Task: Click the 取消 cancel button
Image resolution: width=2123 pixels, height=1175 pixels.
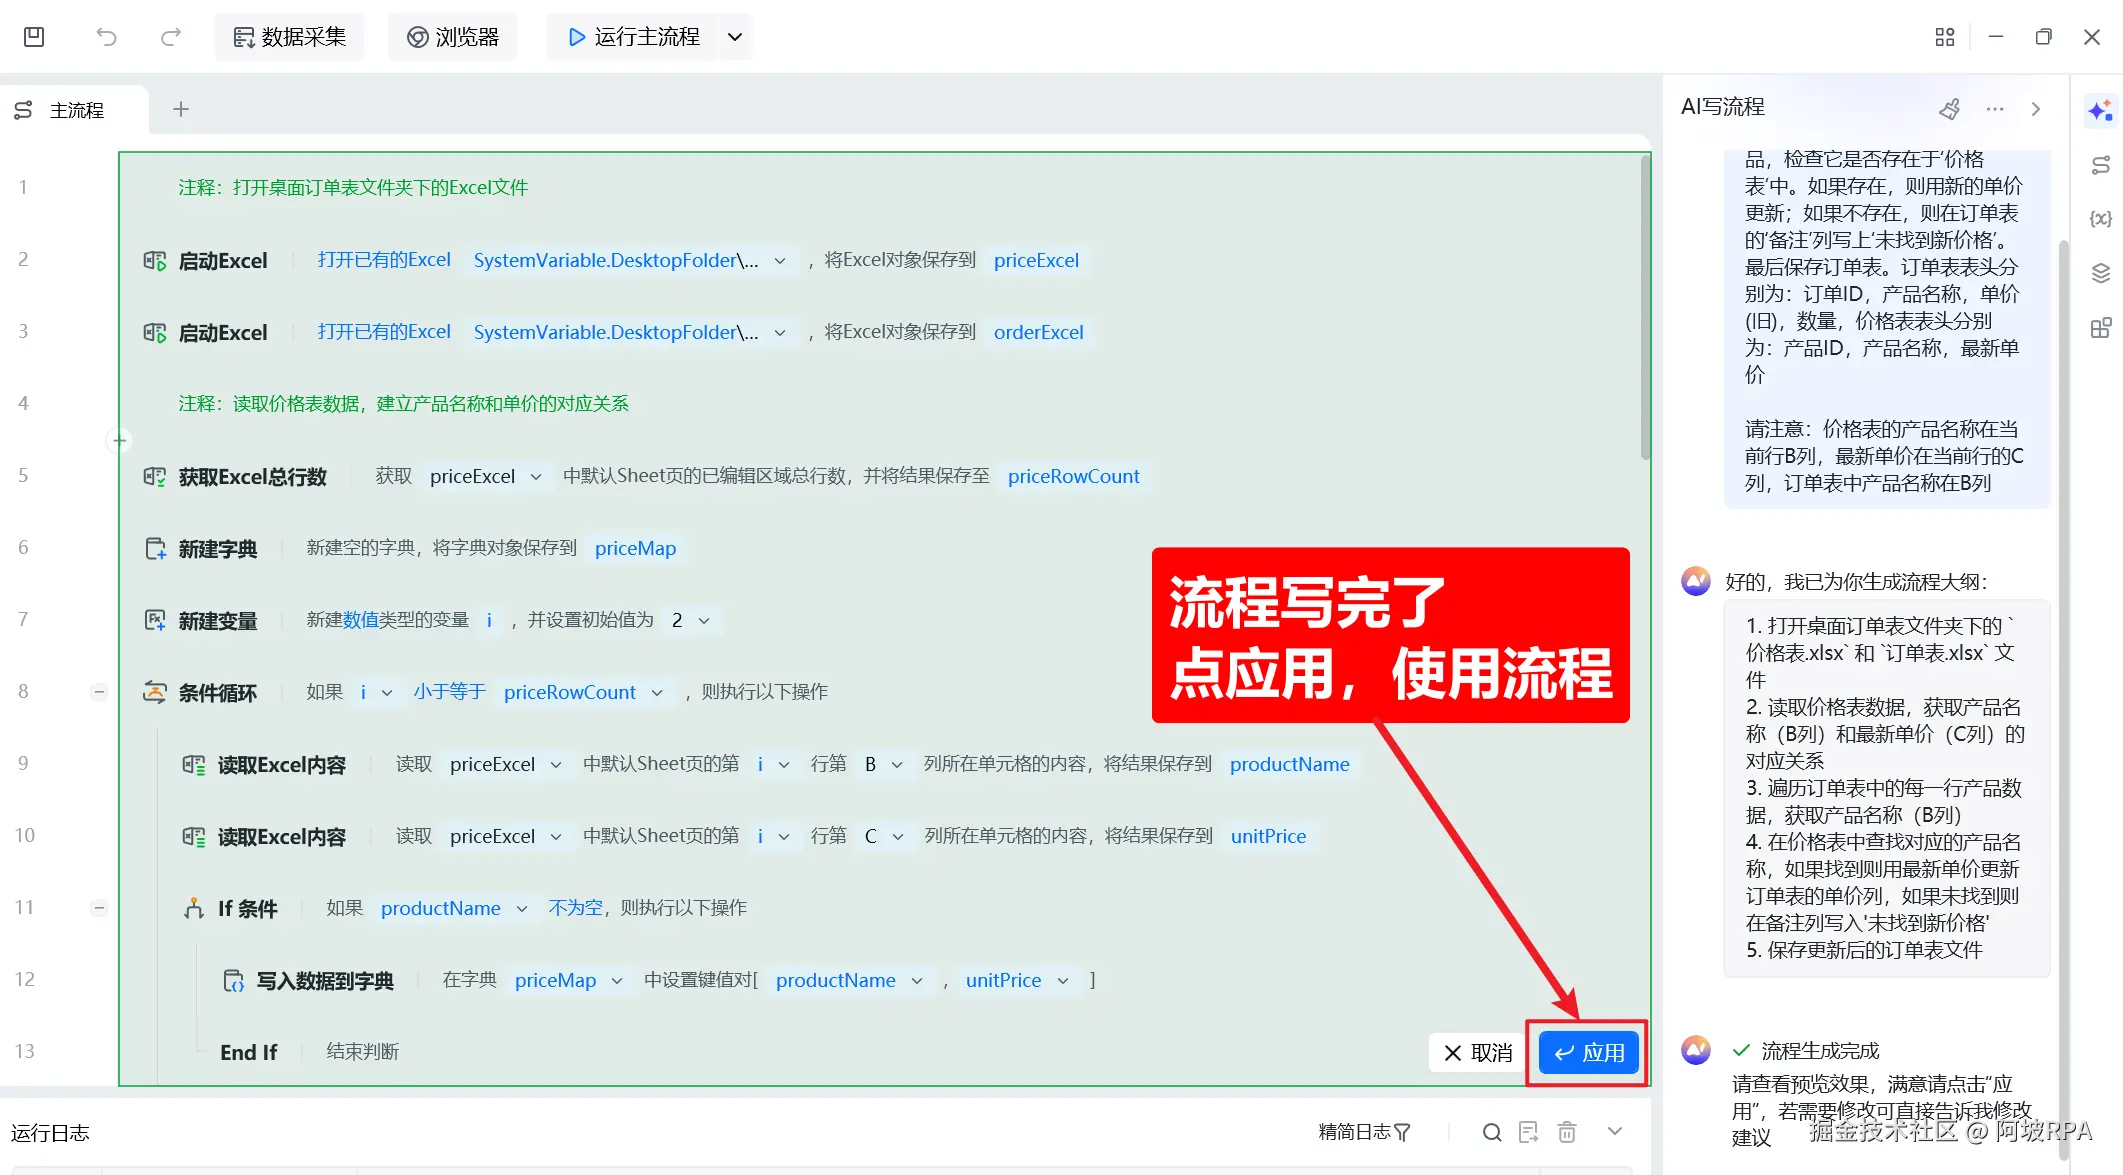Action: (1478, 1052)
